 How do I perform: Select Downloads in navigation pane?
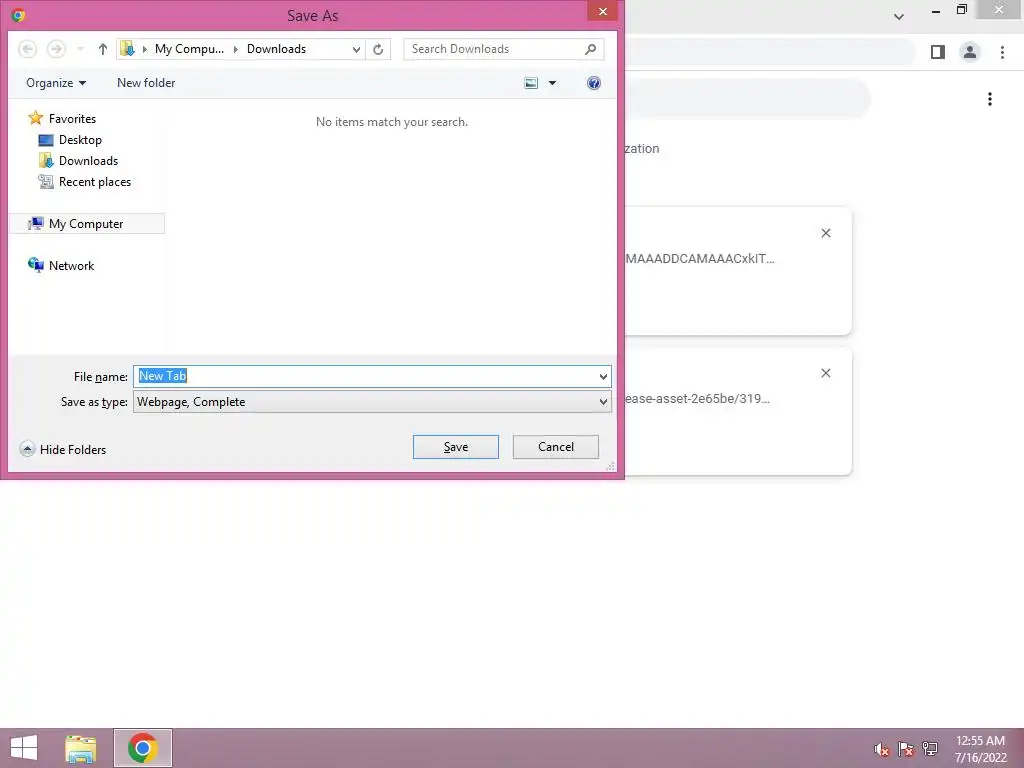pos(78,161)
